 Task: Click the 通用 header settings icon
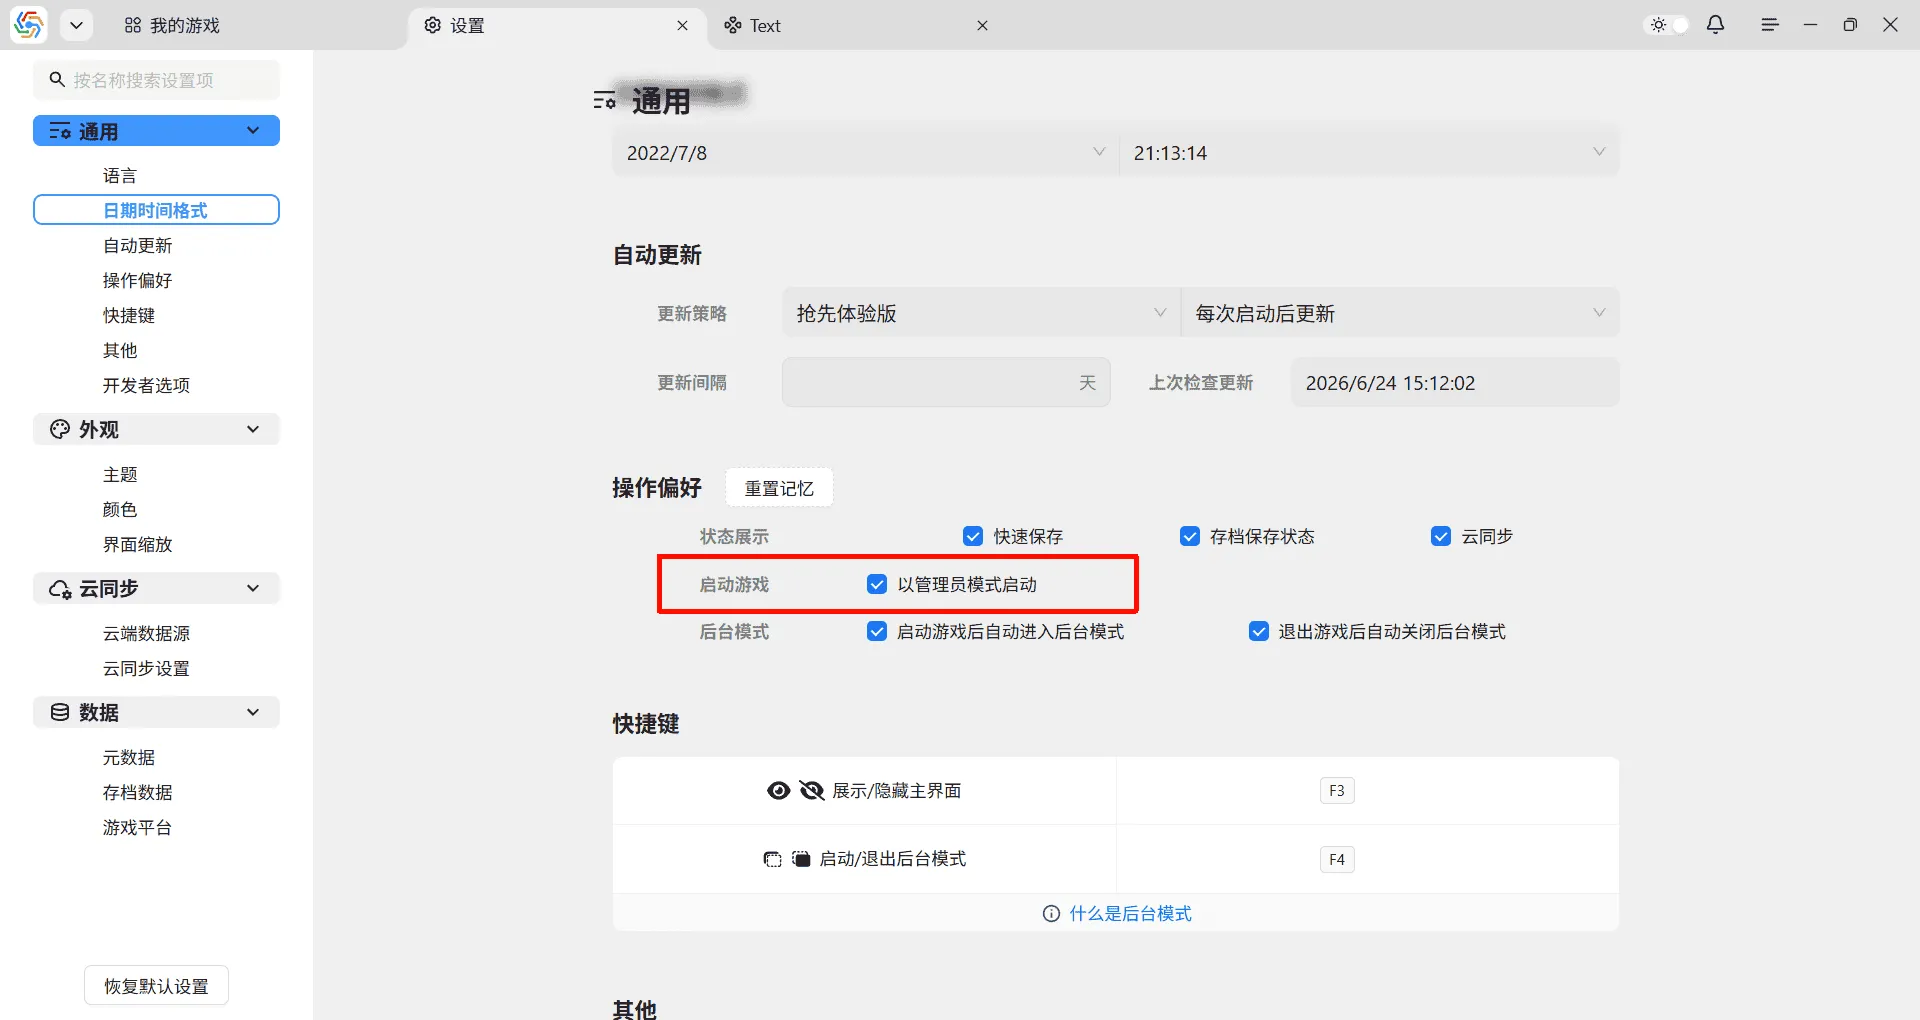coord(604,100)
